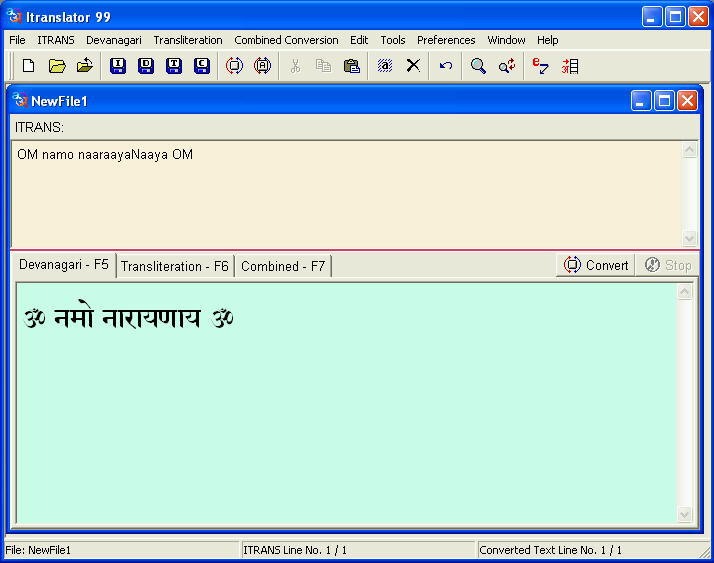Open the ITRANS menu

[x=56, y=40]
